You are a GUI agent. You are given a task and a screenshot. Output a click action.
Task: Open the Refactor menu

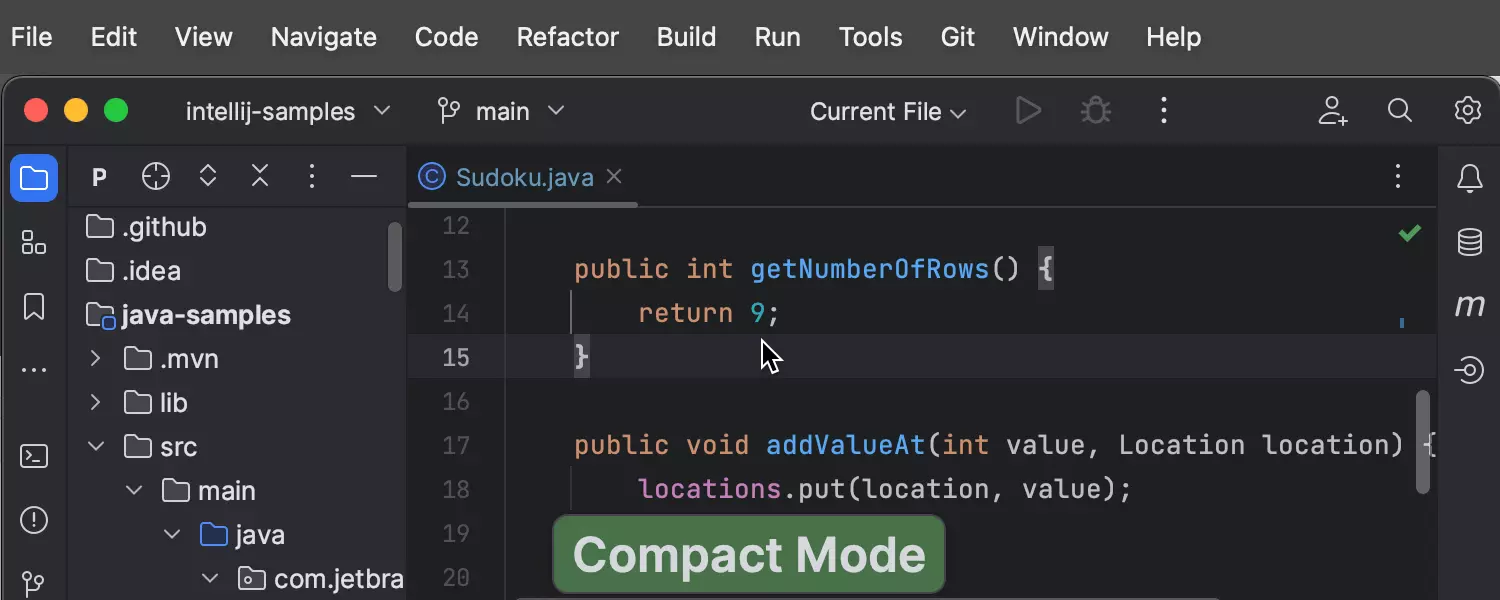click(x=567, y=38)
